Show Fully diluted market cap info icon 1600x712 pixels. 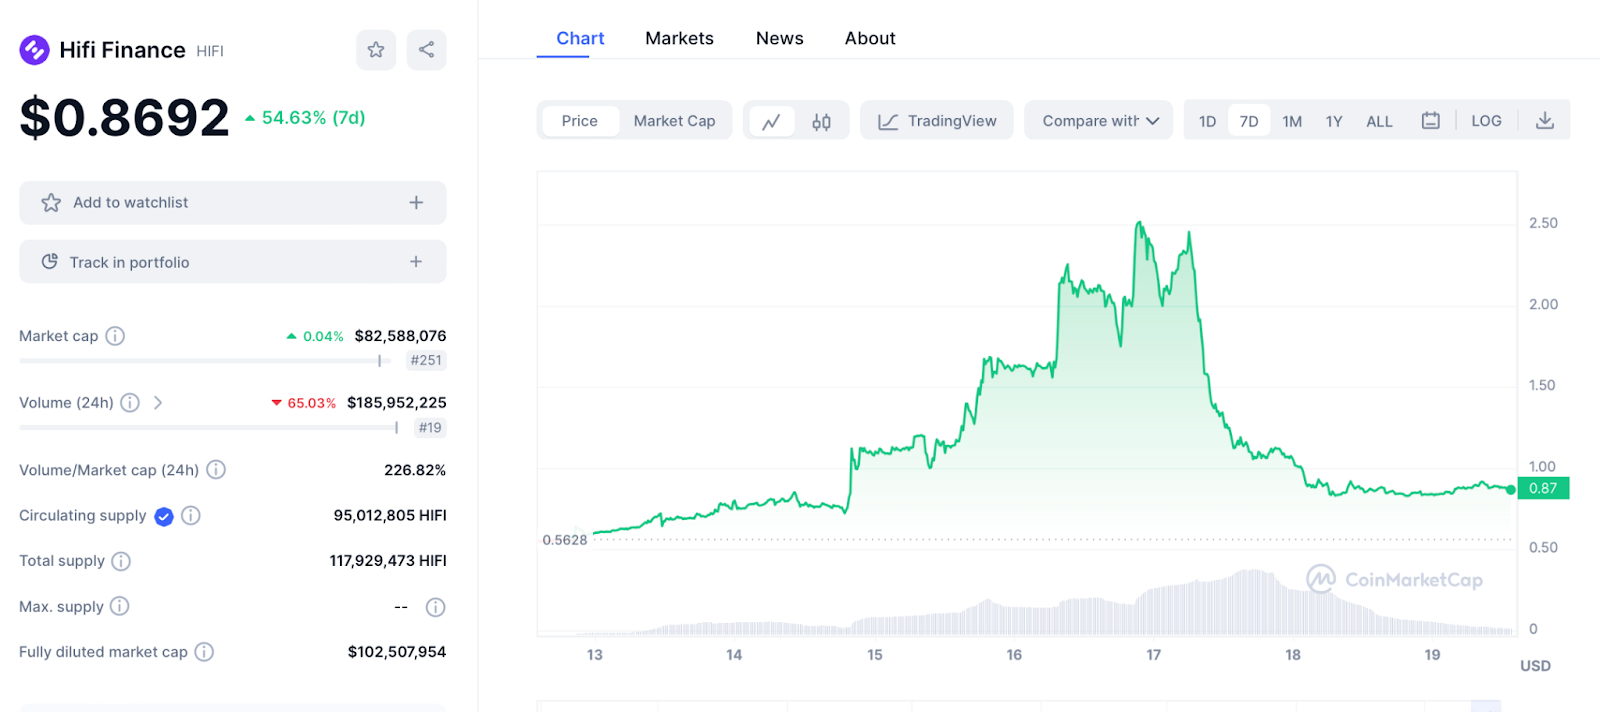tap(204, 652)
